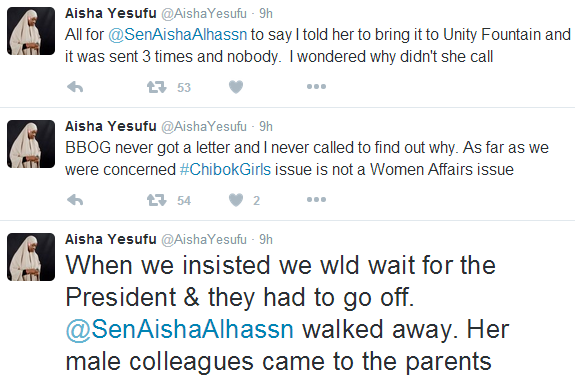The width and height of the screenshot is (575, 384).
Task: Open Aisha Yesufu name on first tweet
Action: point(111,14)
